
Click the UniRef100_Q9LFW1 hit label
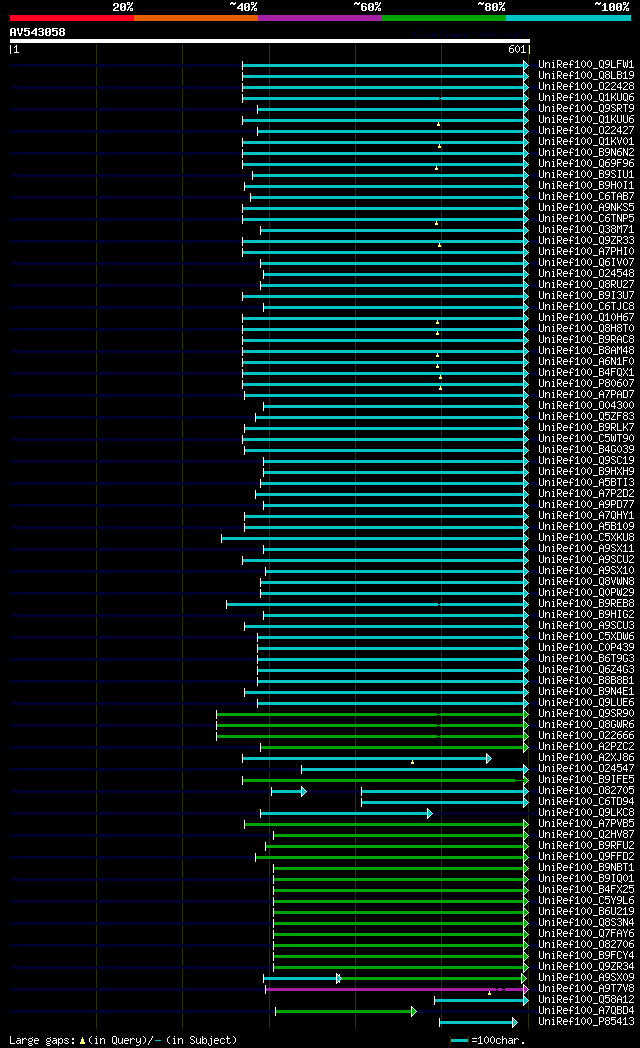tap(586, 65)
